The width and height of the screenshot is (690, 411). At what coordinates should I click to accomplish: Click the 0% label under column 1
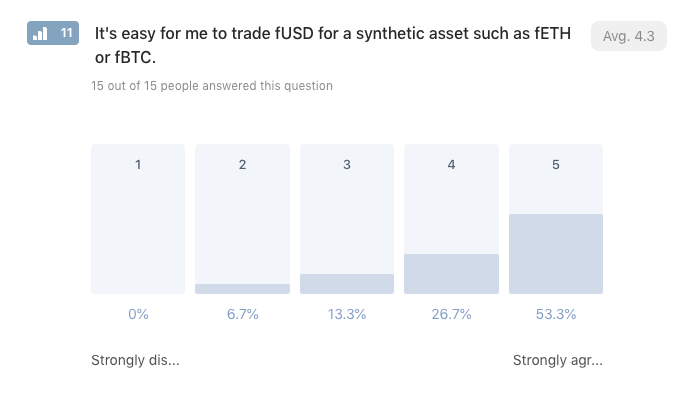138,314
